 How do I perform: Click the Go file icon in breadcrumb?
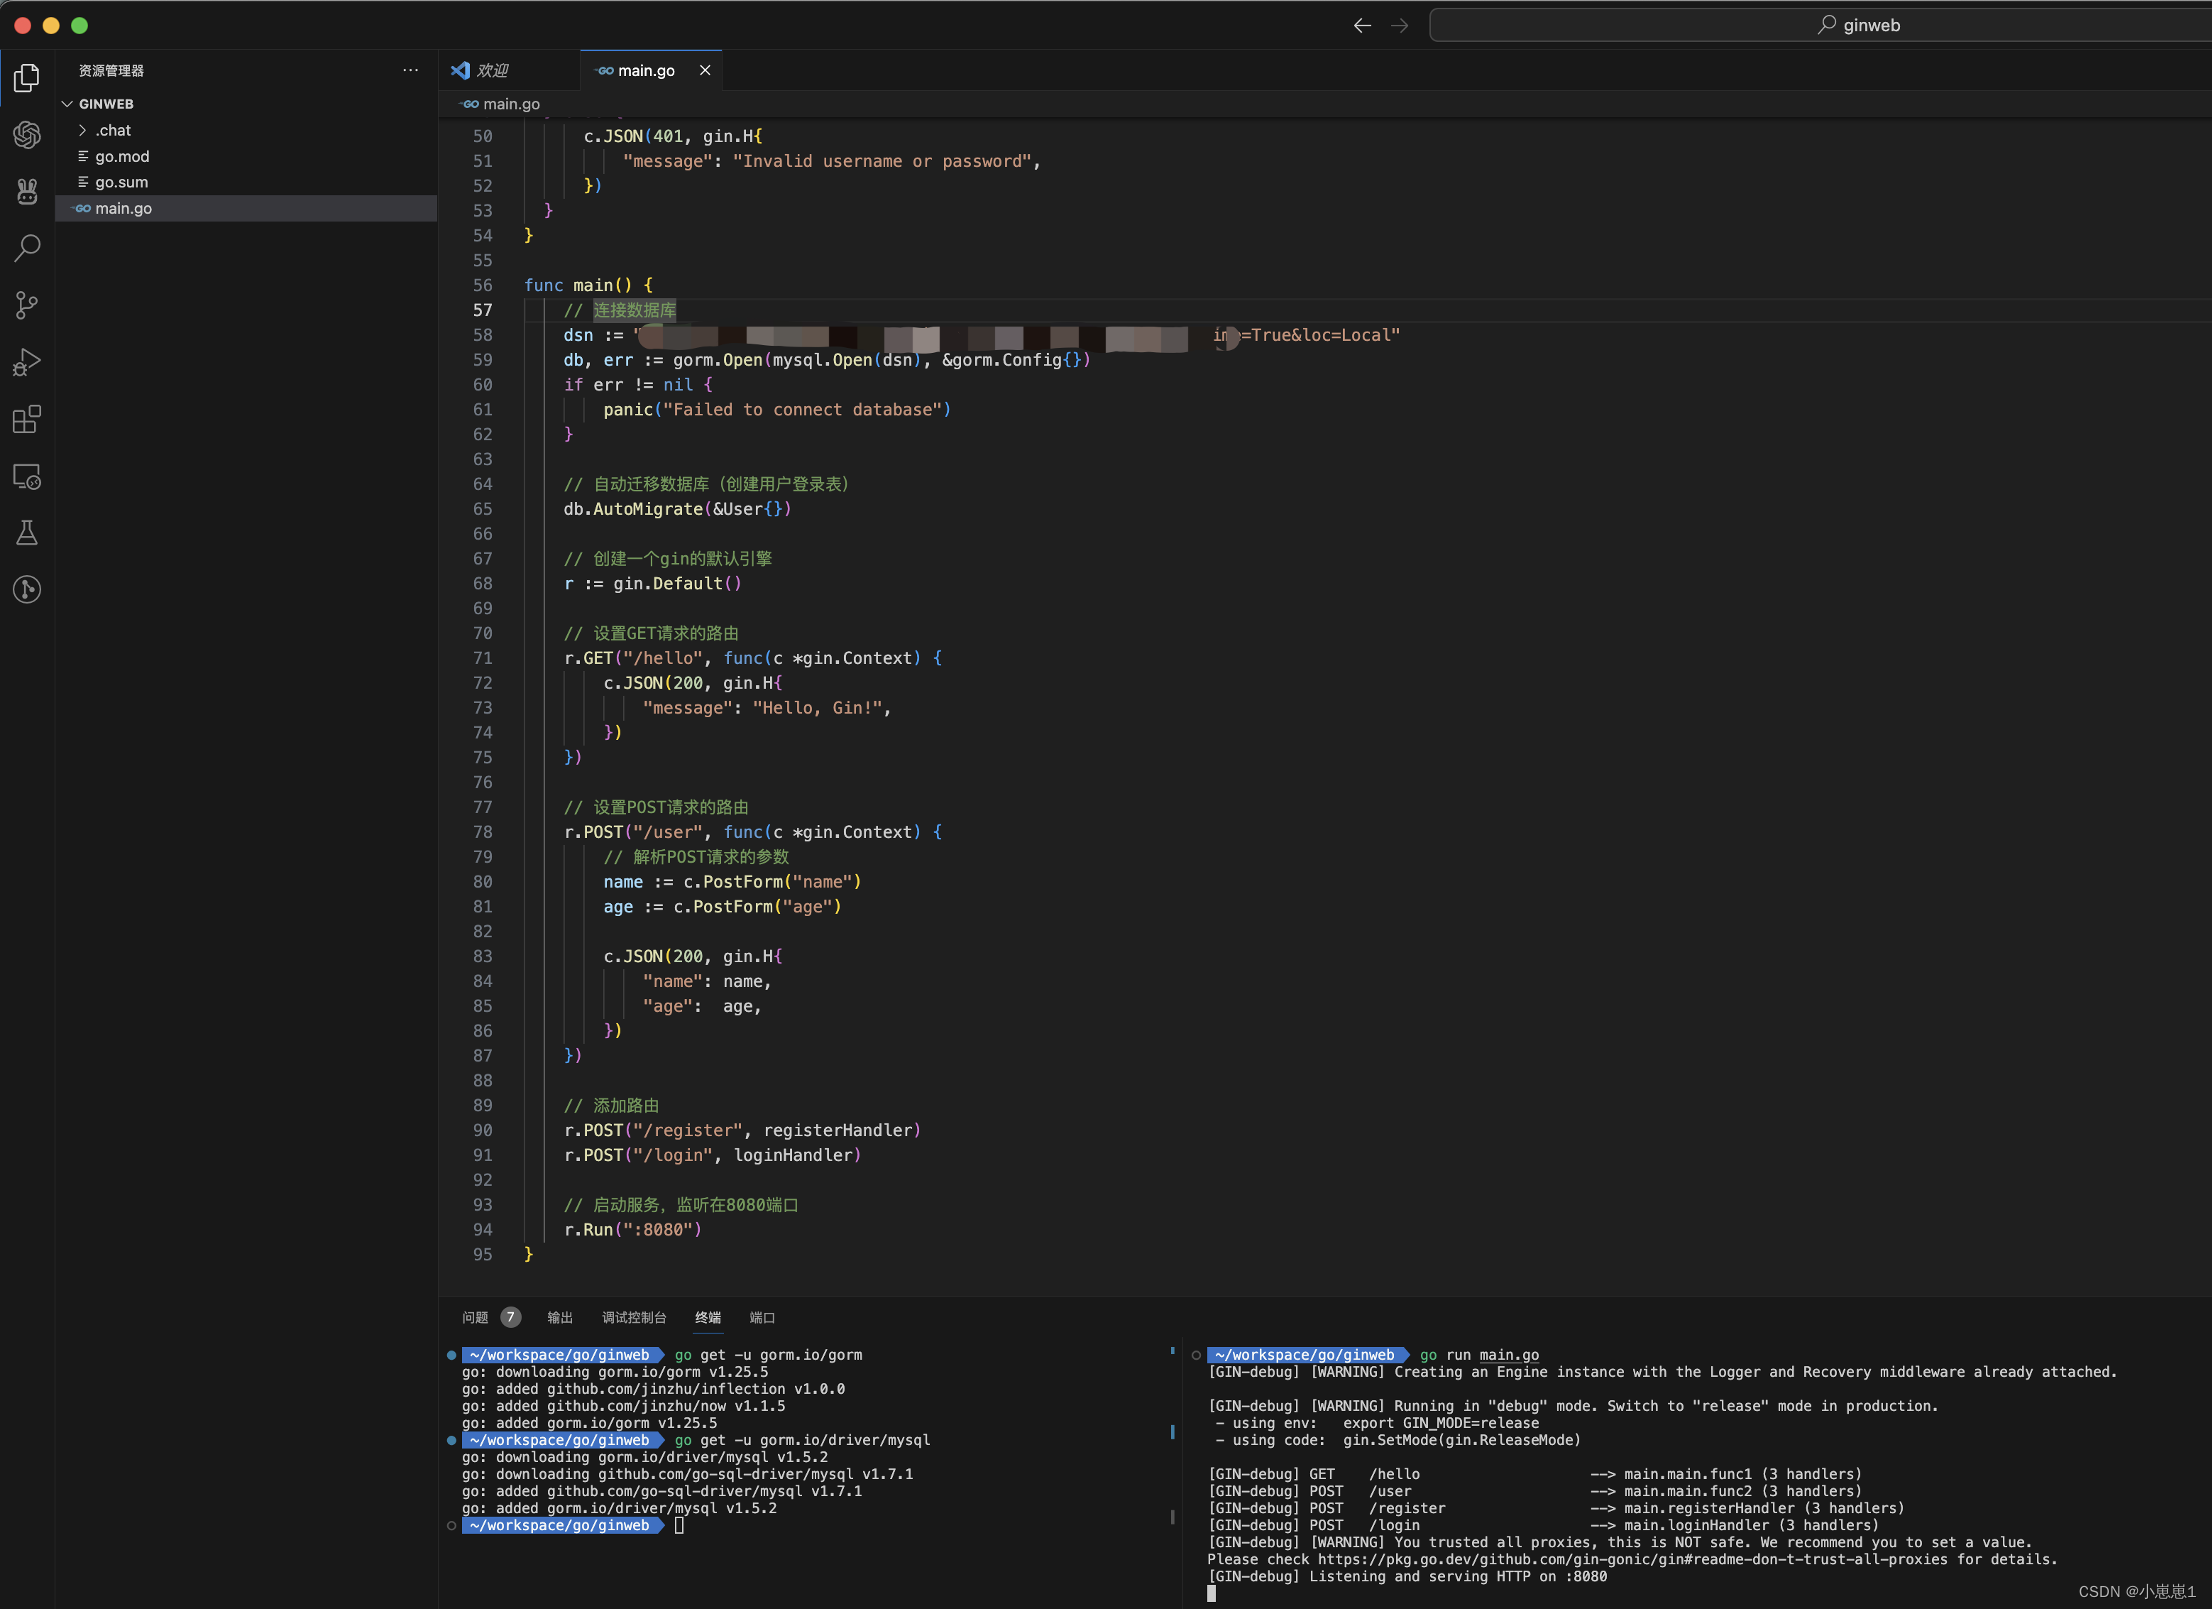(x=470, y=104)
